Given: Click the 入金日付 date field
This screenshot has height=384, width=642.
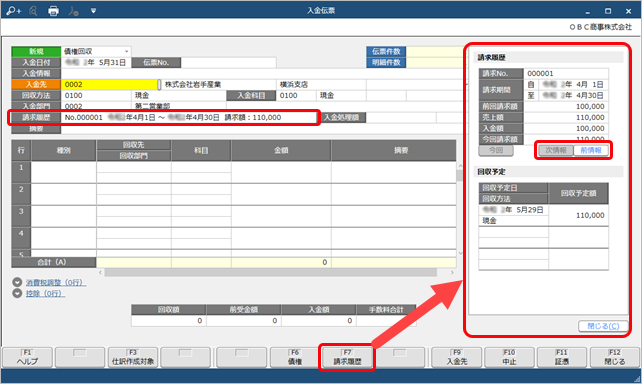Looking at the screenshot, I should point(96,62).
